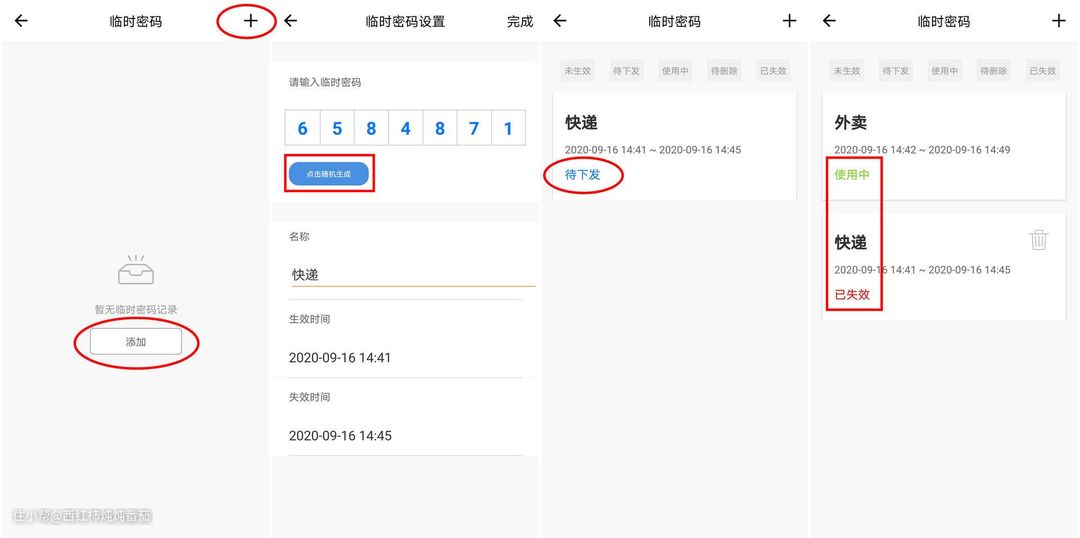Open the 失效时间 picker showing 14:45

[x=405, y=435]
